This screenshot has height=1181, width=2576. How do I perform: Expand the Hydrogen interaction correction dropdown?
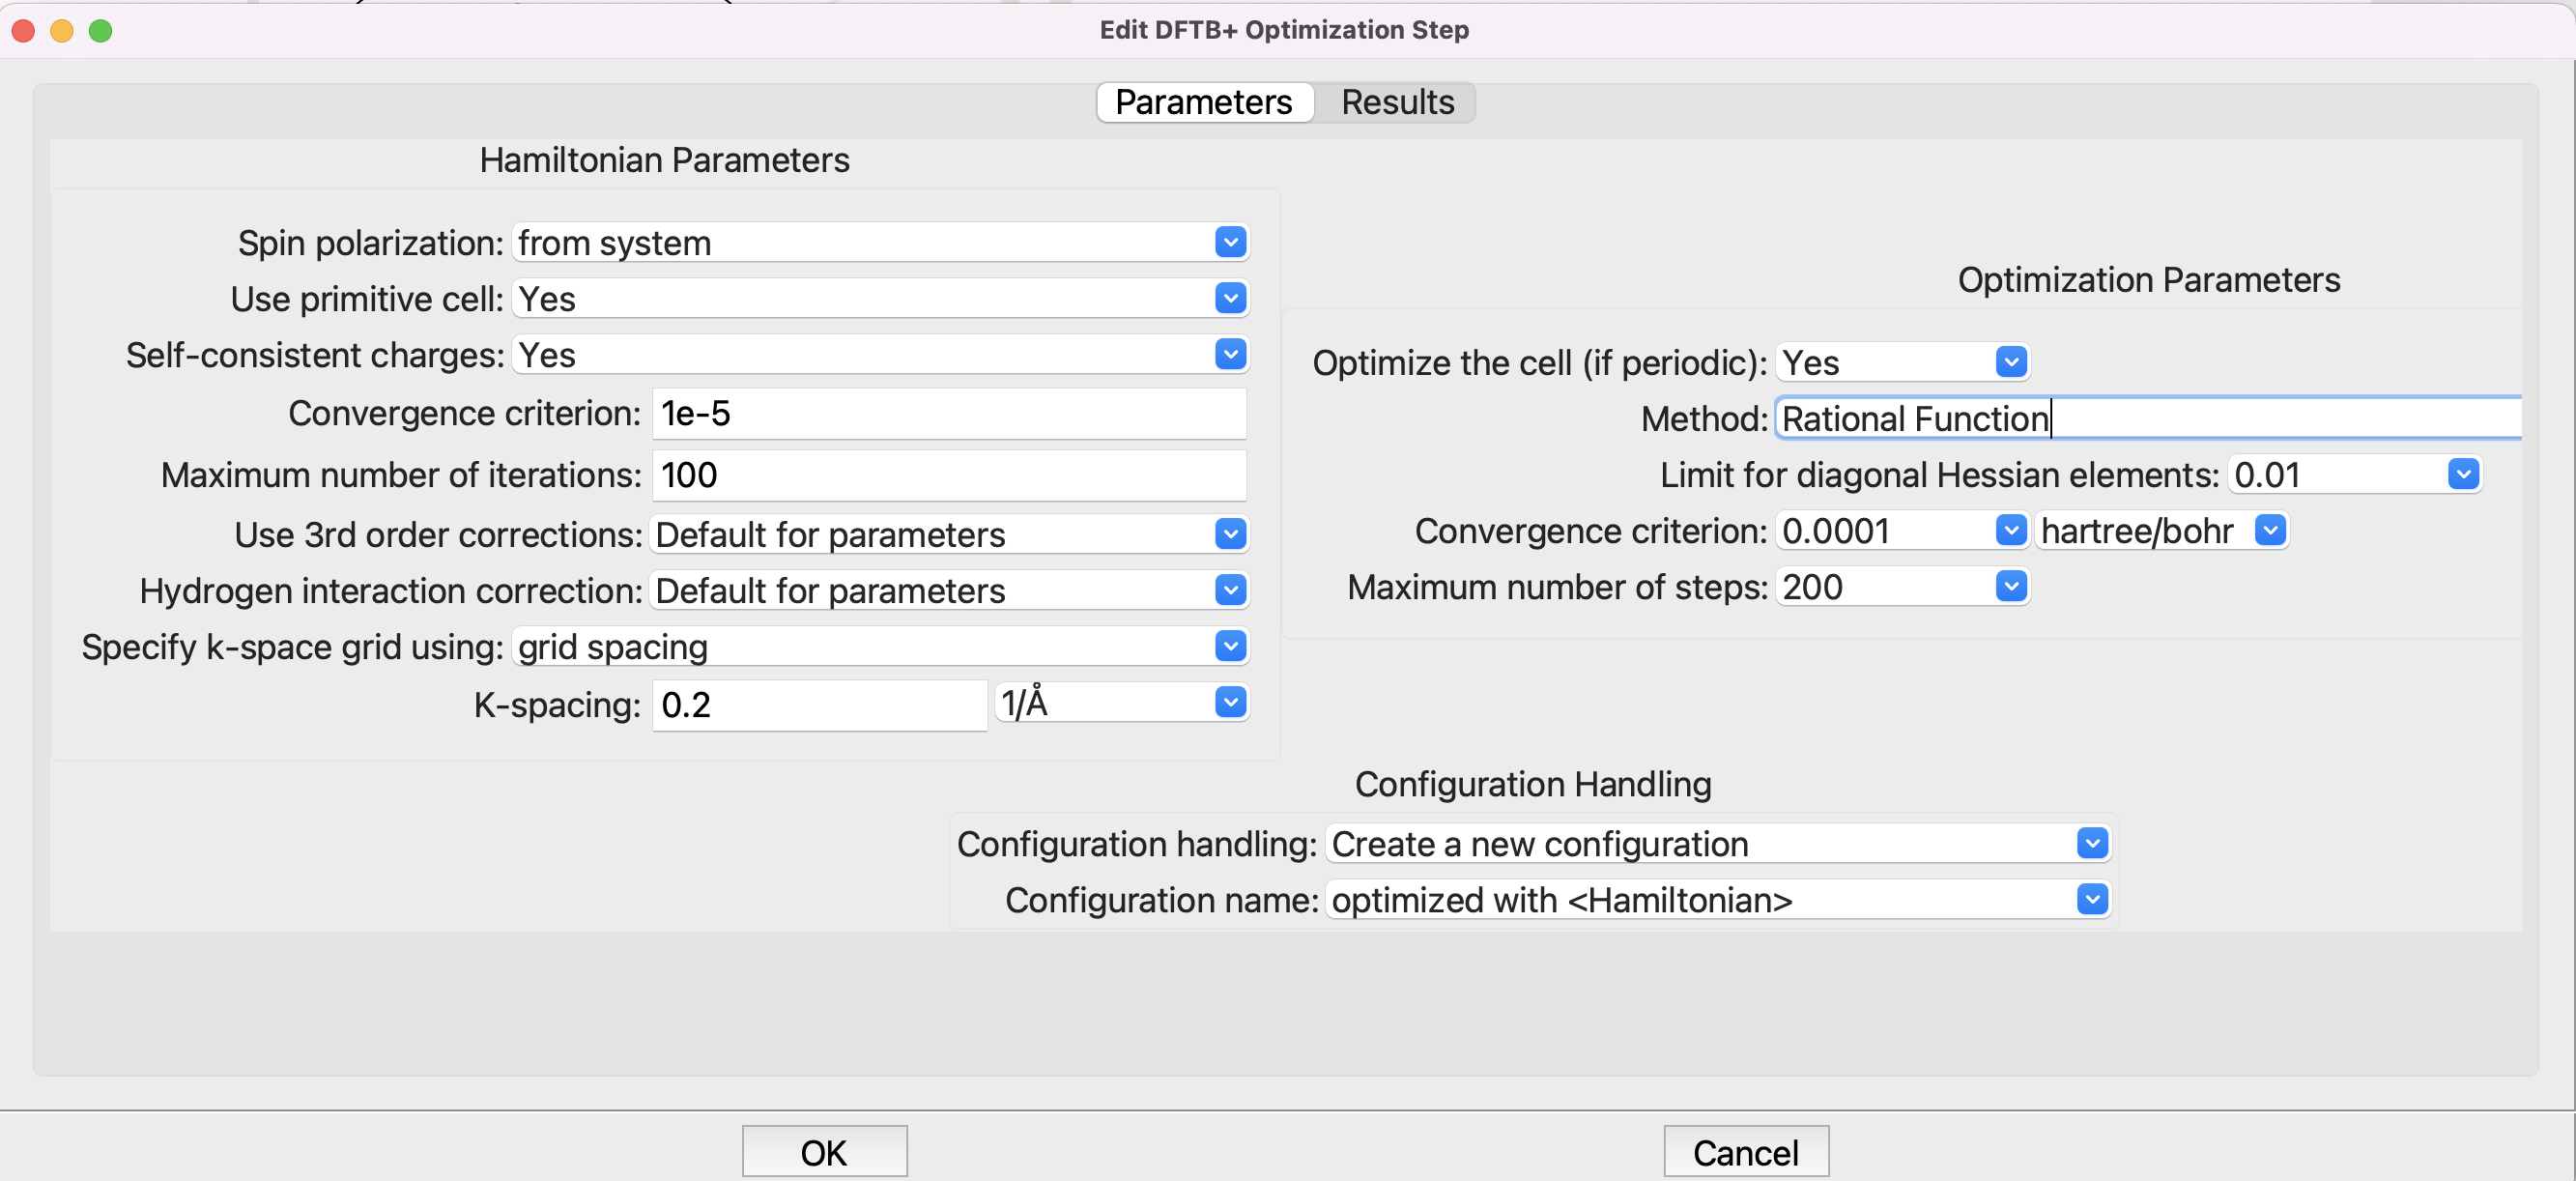point(949,591)
